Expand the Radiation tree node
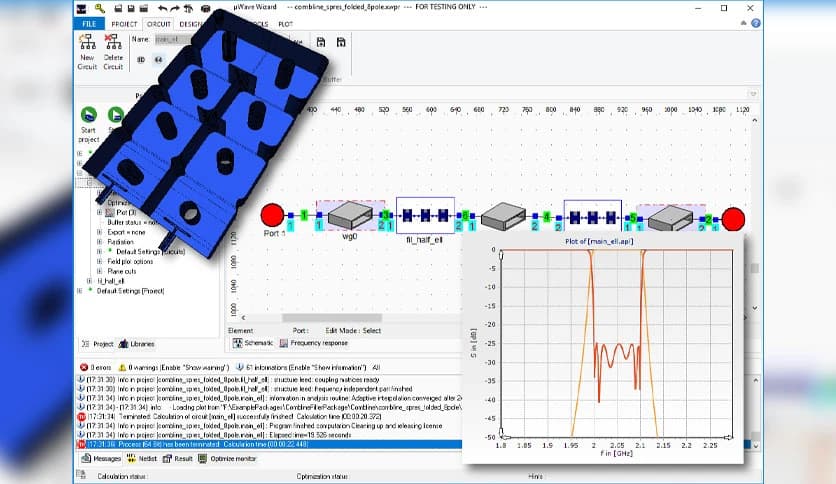 [x=99, y=242]
